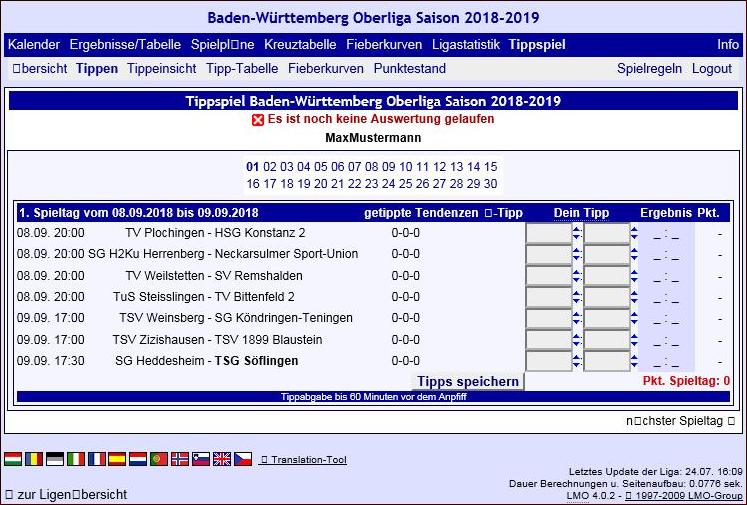Choose the French flag translation icon
Viewport: 747px width, 505px height.
(96, 459)
